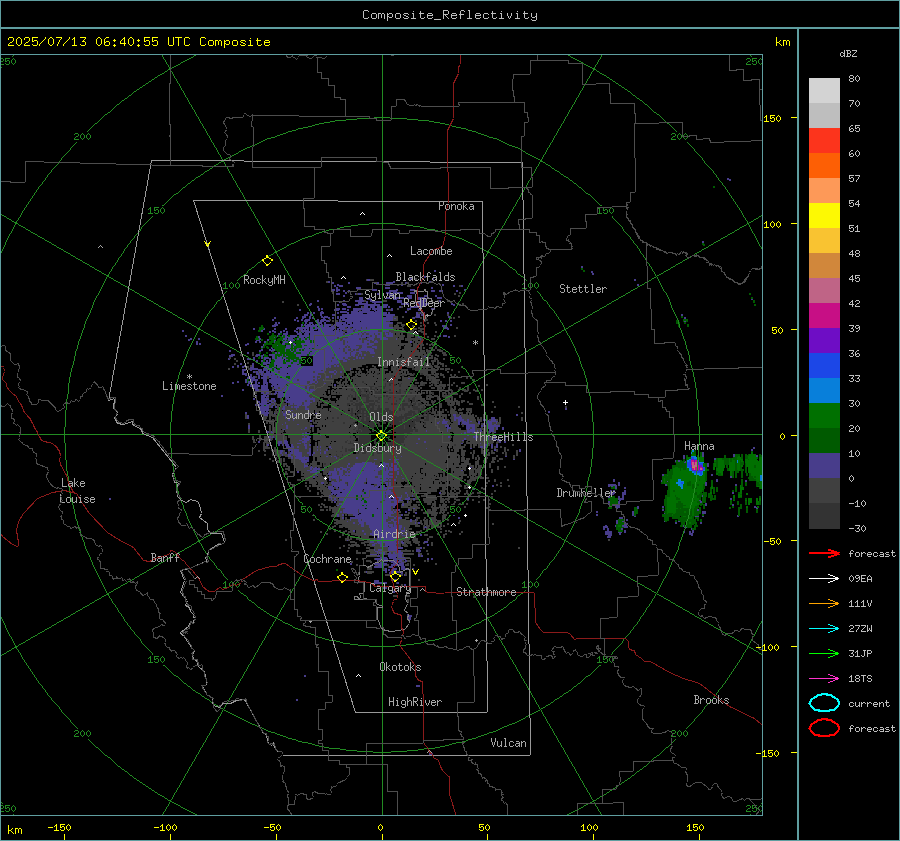Select the yellow diamond marker above Calgary
This screenshot has height=841, width=900.
(x=395, y=576)
